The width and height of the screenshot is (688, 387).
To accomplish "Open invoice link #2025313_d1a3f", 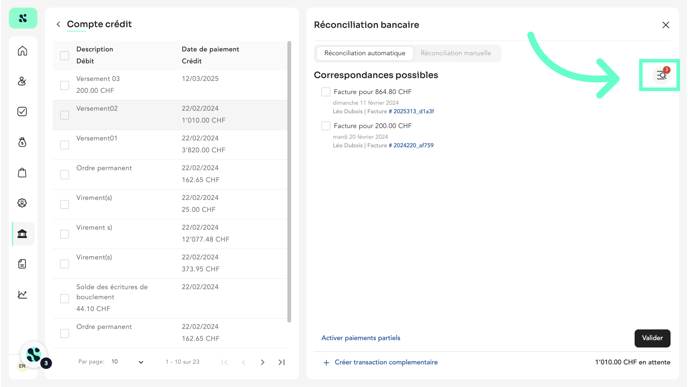I will (412, 111).
